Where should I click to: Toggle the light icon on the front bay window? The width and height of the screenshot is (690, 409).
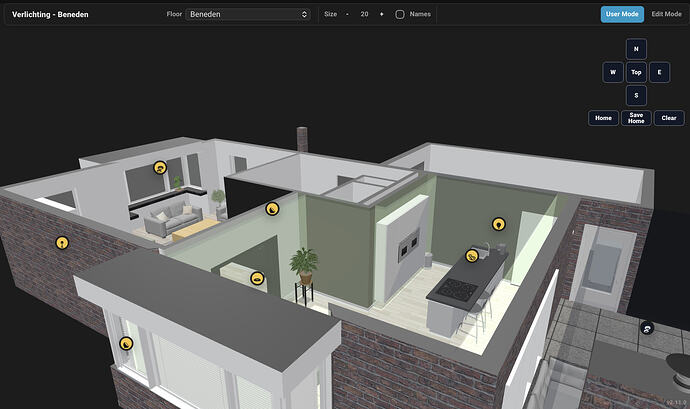126,343
